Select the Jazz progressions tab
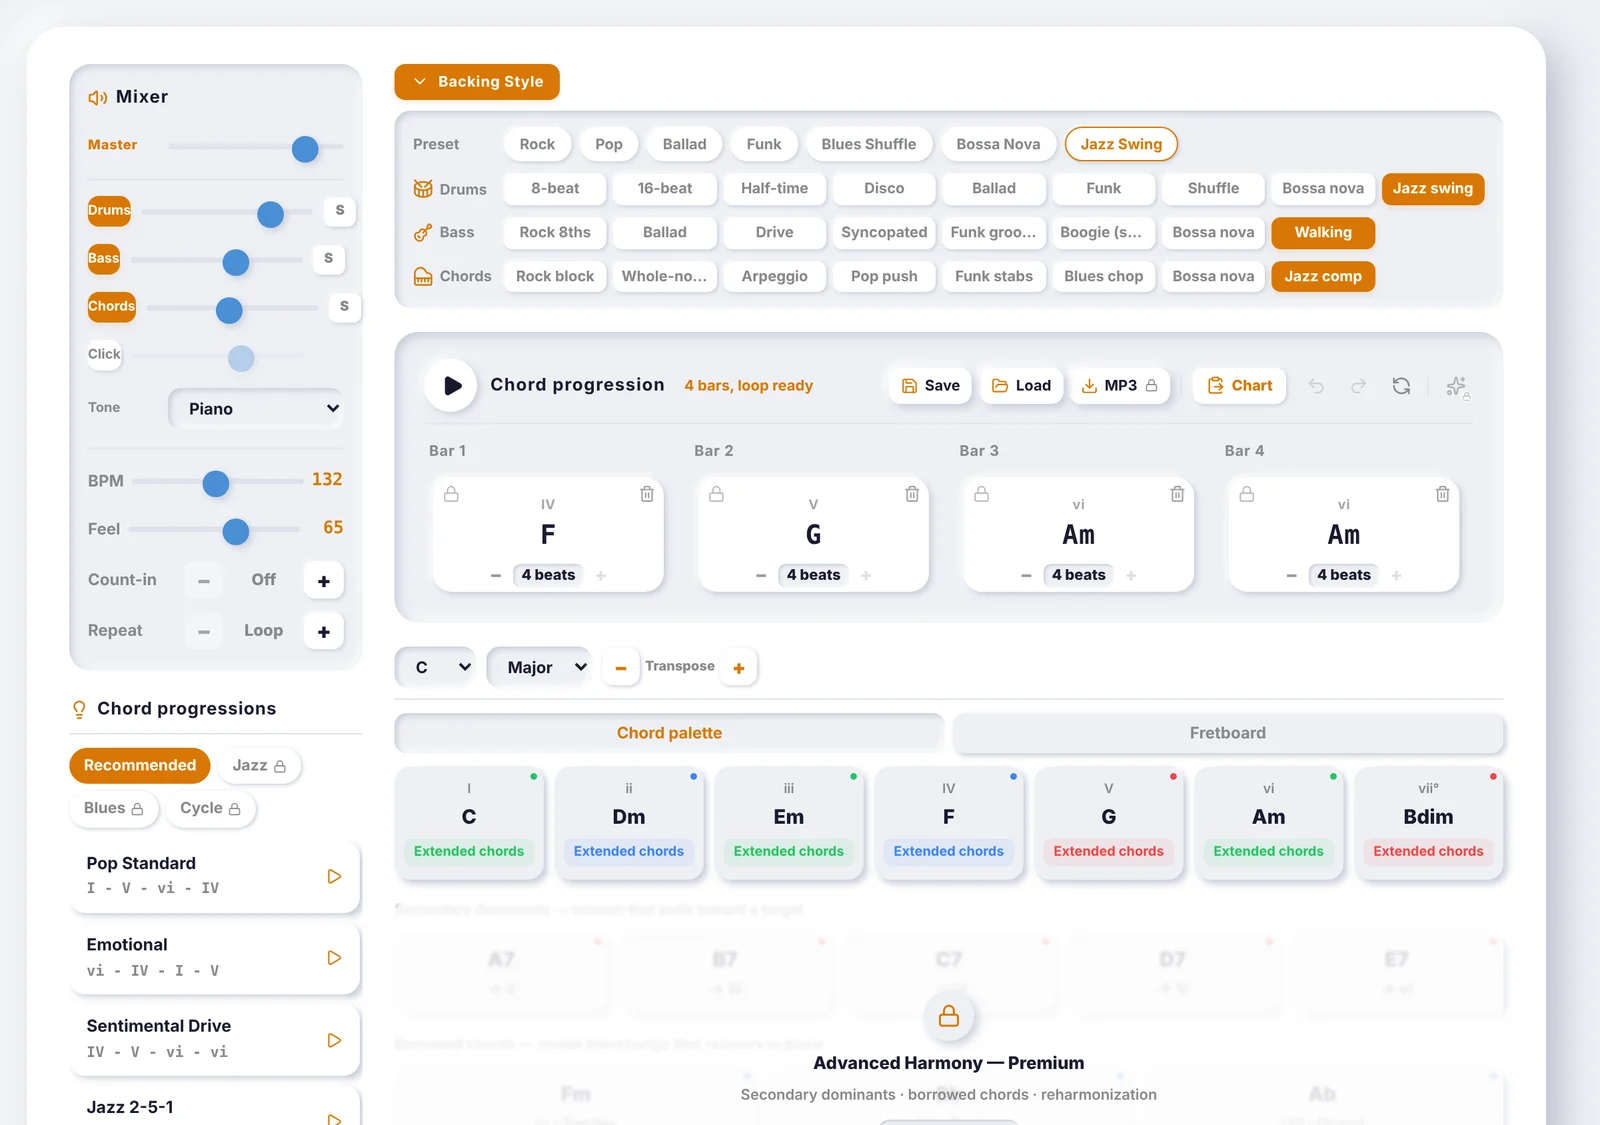Screen dimensions: 1600x1125 (x=259, y=766)
